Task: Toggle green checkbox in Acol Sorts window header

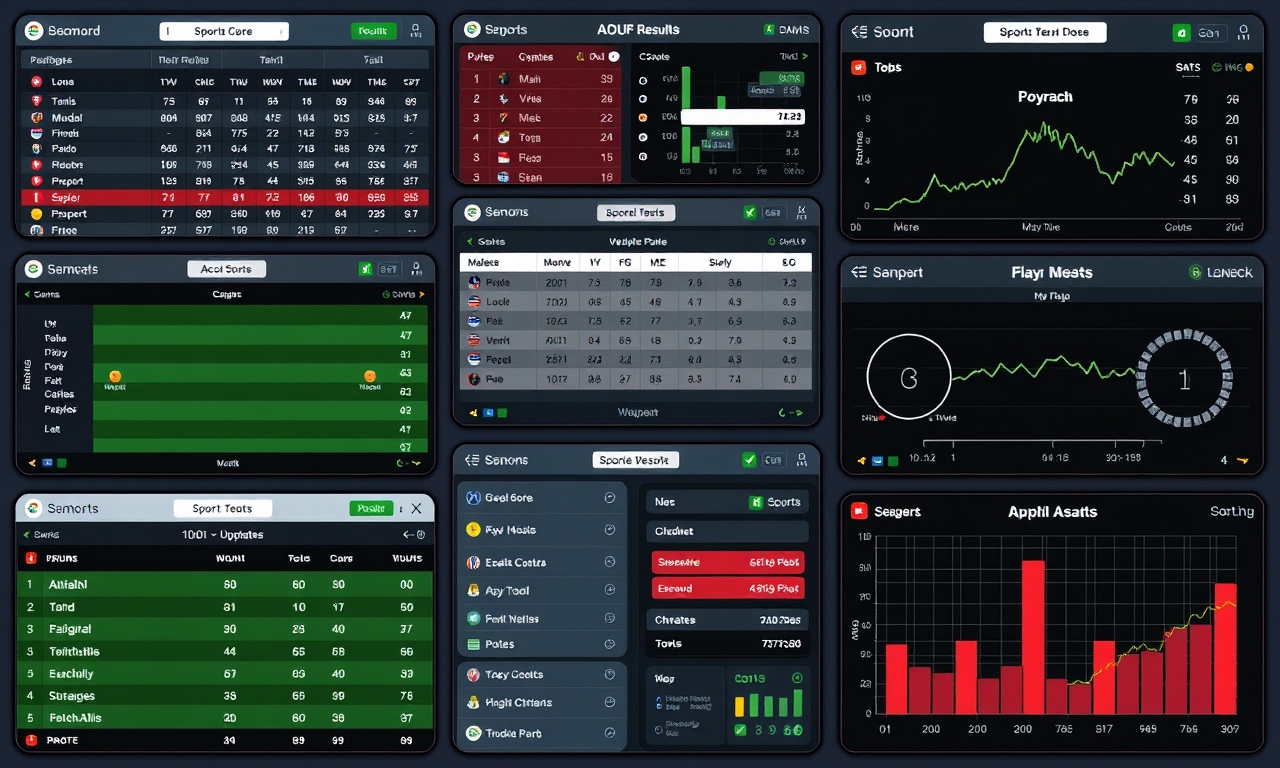Action: coord(366,269)
